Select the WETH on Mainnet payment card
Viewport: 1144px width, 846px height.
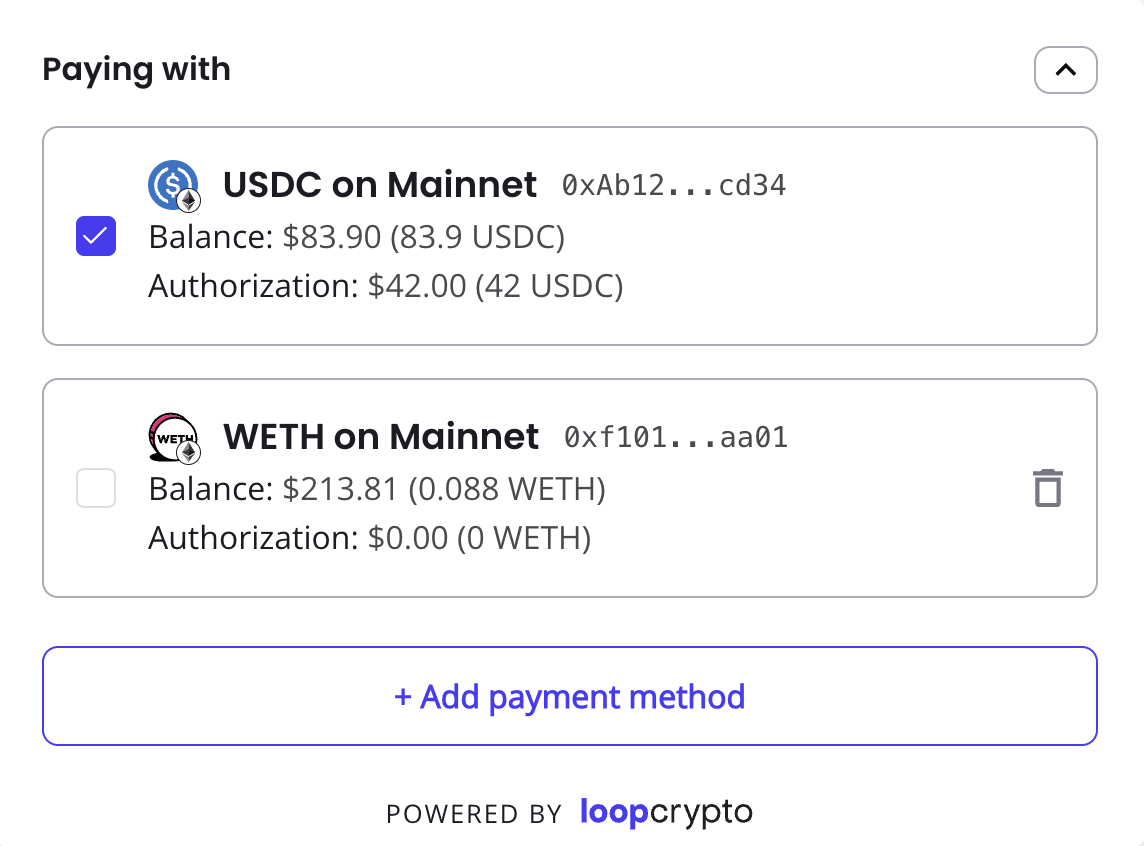coord(570,488)
